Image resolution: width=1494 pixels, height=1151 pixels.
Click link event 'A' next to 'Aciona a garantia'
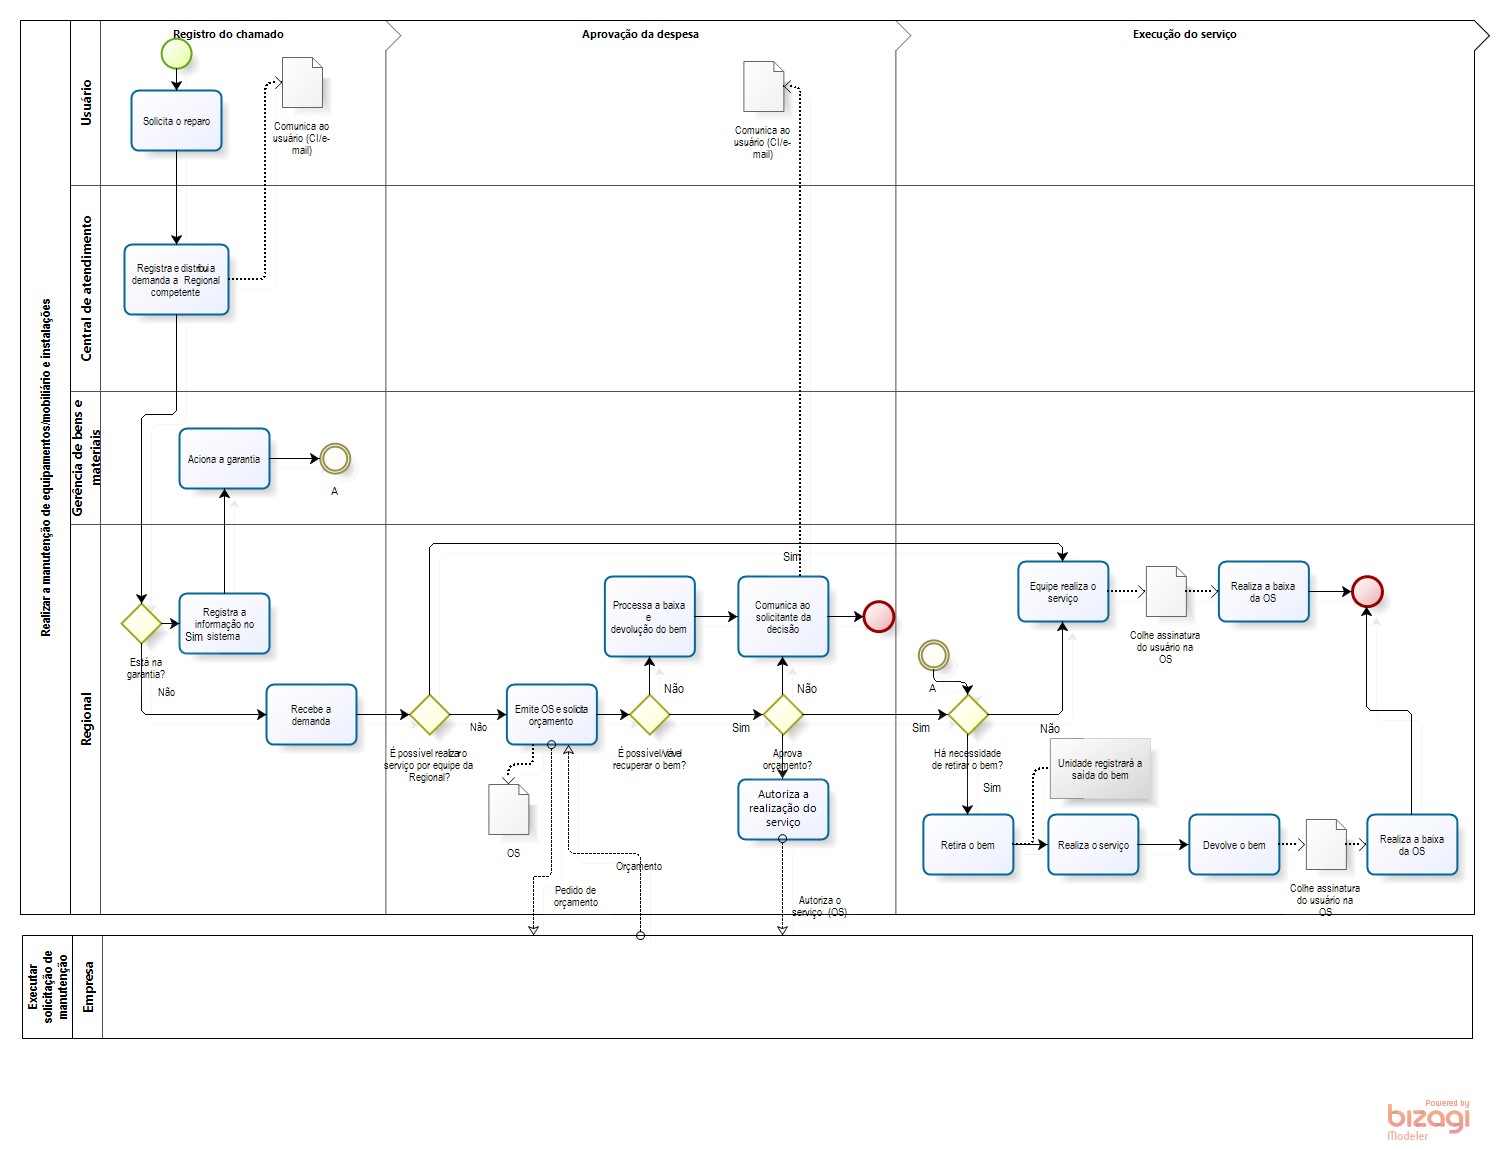[335, 459]
